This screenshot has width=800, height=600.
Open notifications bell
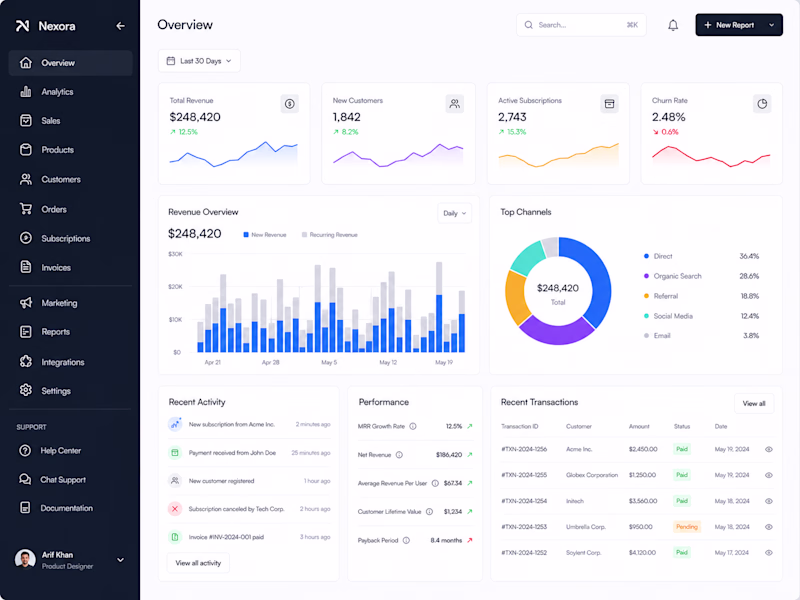pyautogui.click(x=673, y=25)
